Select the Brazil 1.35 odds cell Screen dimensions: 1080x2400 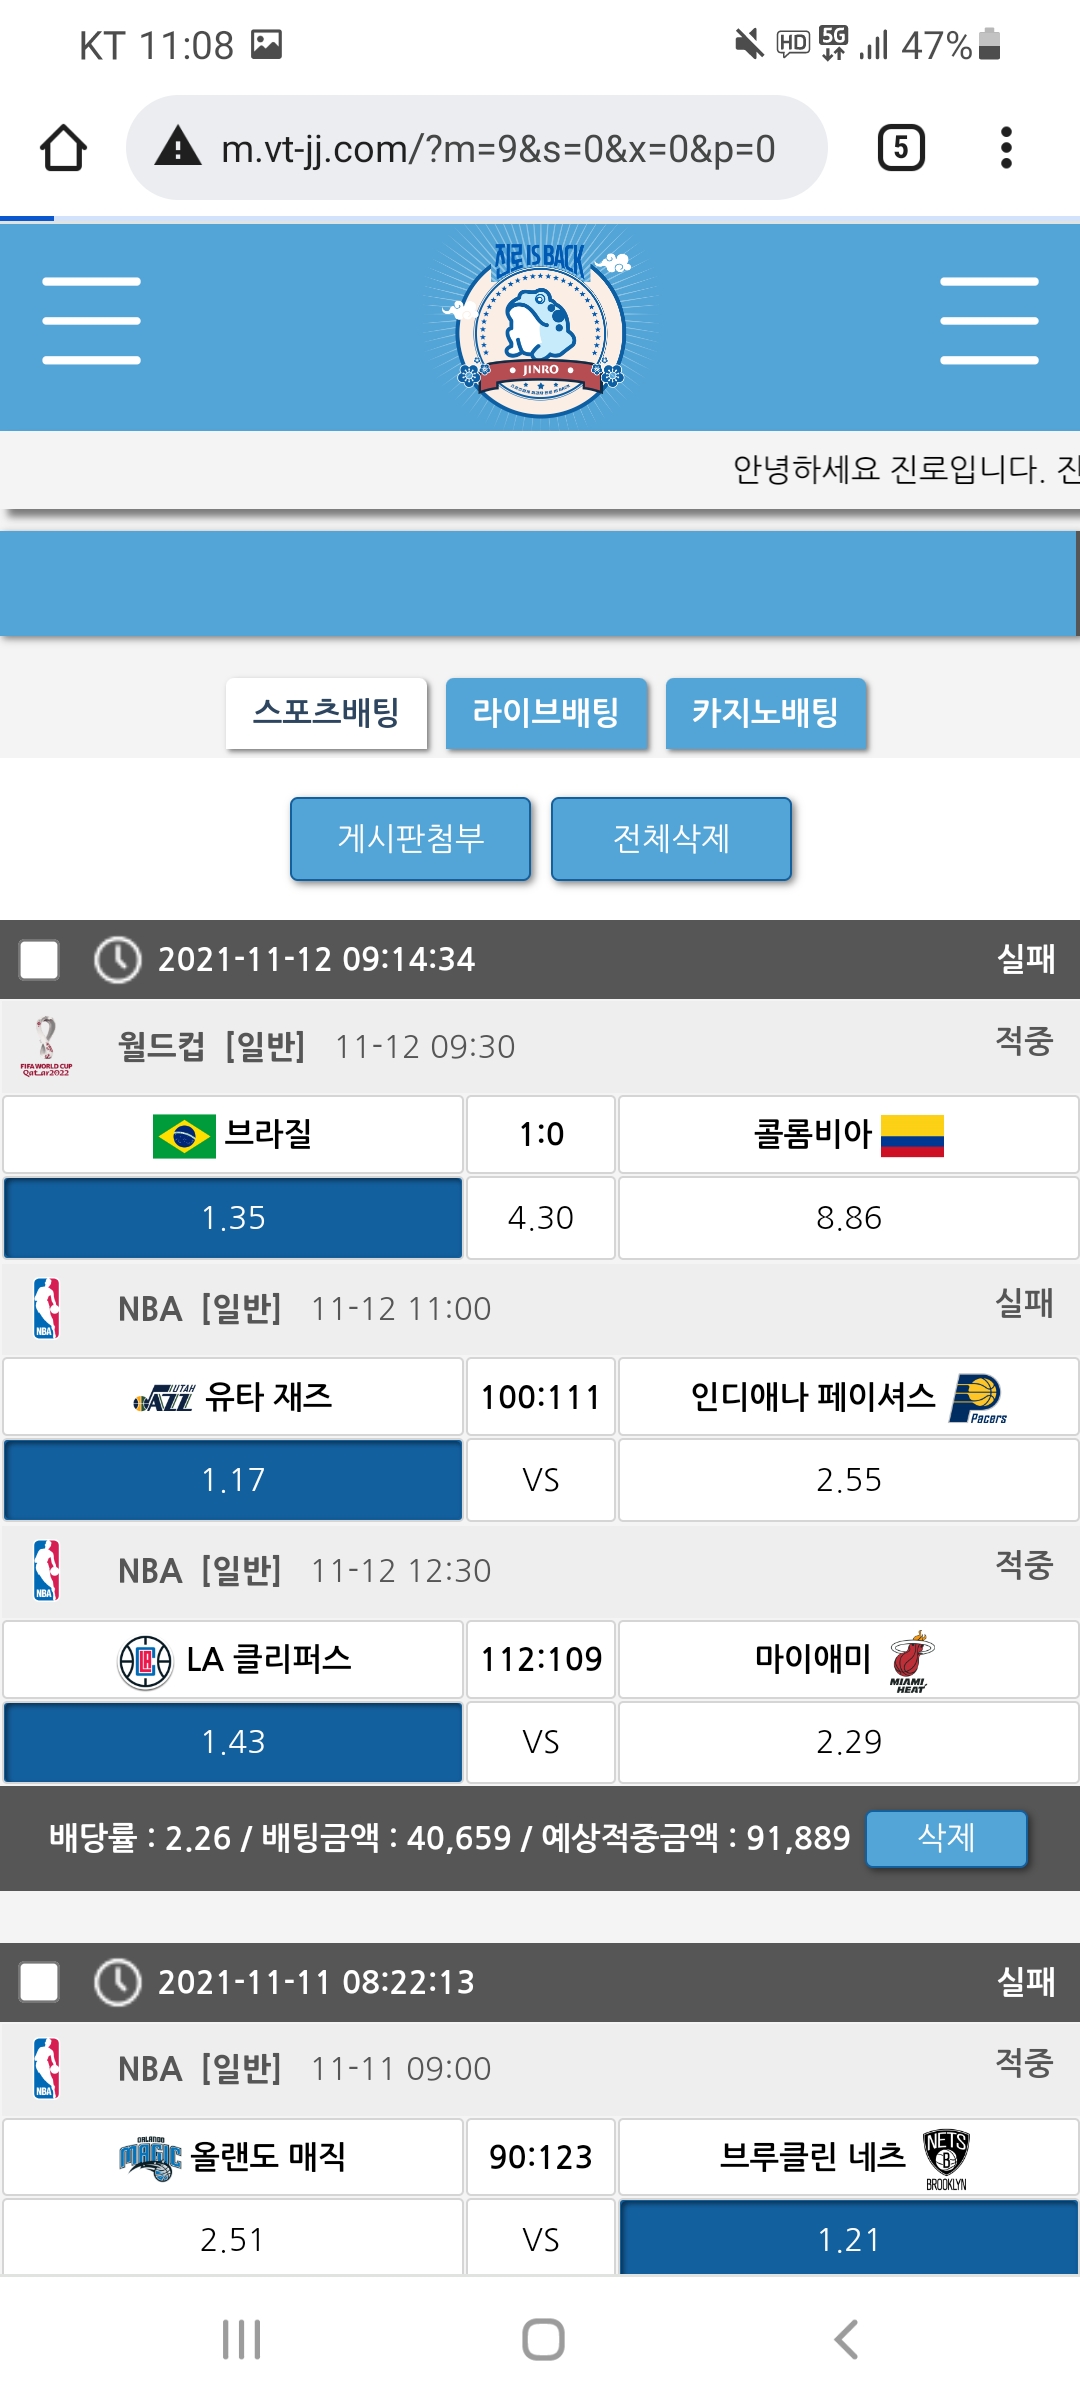(x=233, y=1218)
